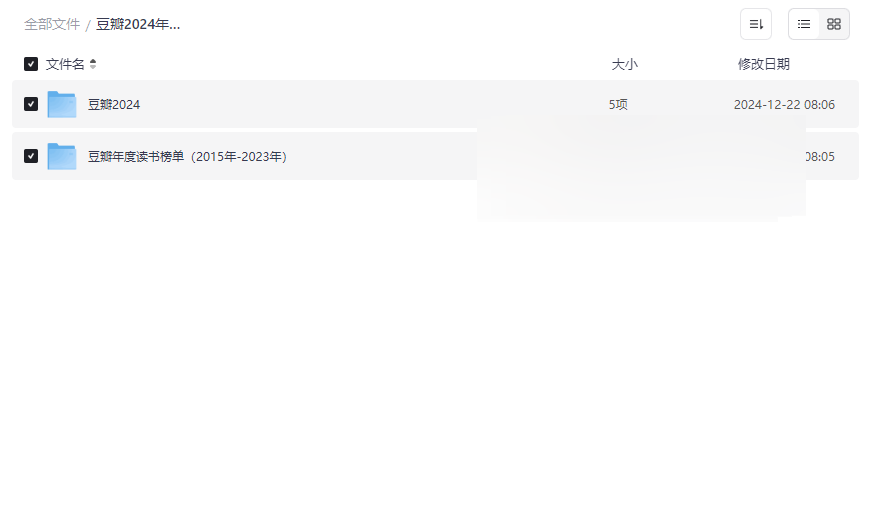Click the 豆瓣年度读书榜单 folder icon
The width and height of the screenshot is (874, 514).
pos(62,156)
